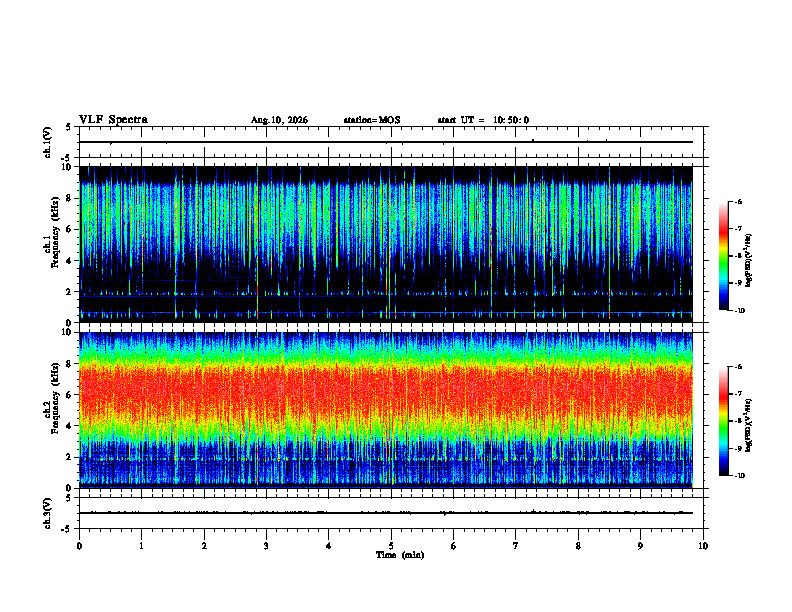Click the ch.2 spectrogram color scale bar
The width and height of the screenshot is (792, 612).
point(723,421)
